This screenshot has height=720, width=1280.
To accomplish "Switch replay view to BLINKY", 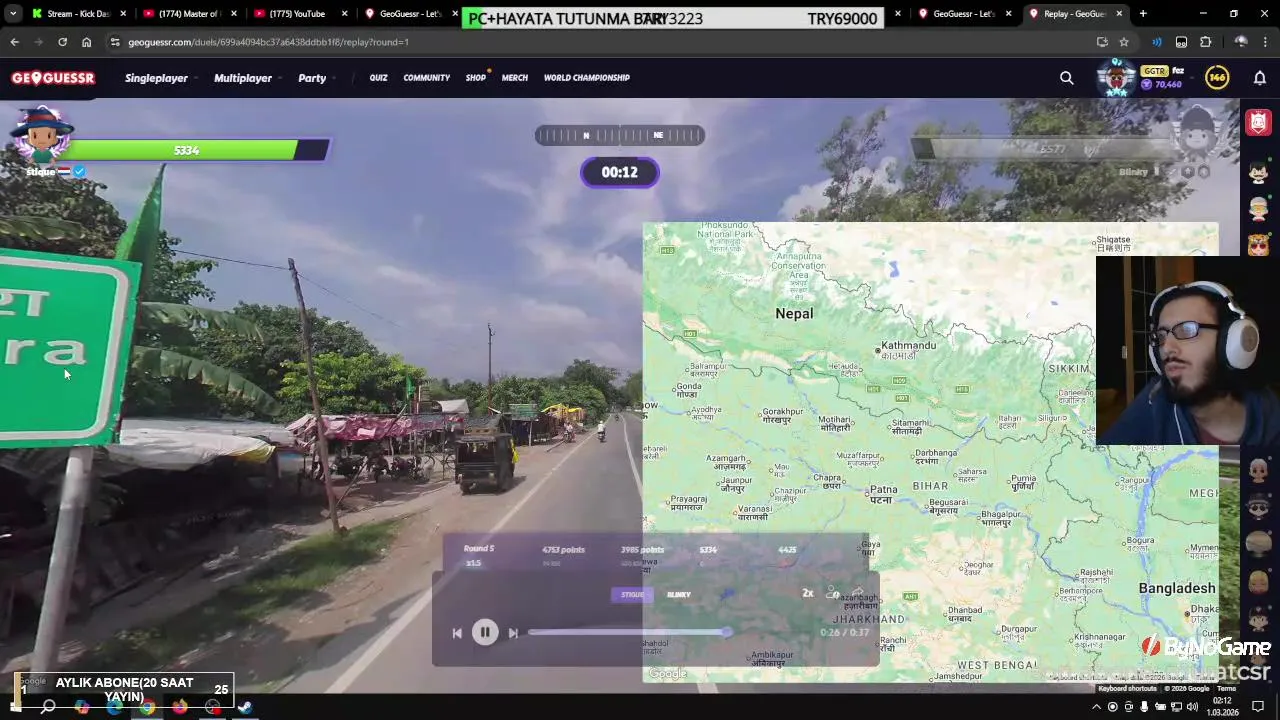I will [679, 595].
